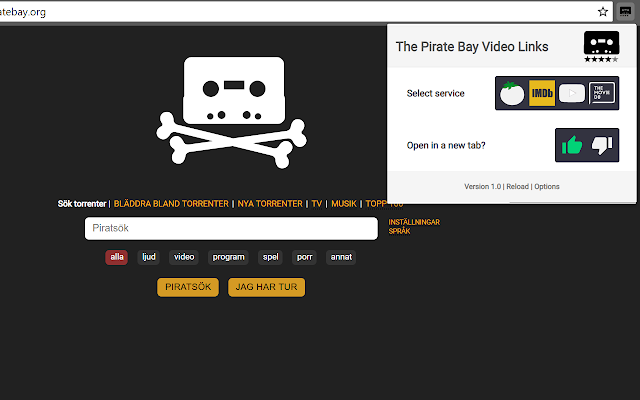Viewport: 640px width, 400px height.
Task: Select the program category filter
Action: (x=228, y=257)
